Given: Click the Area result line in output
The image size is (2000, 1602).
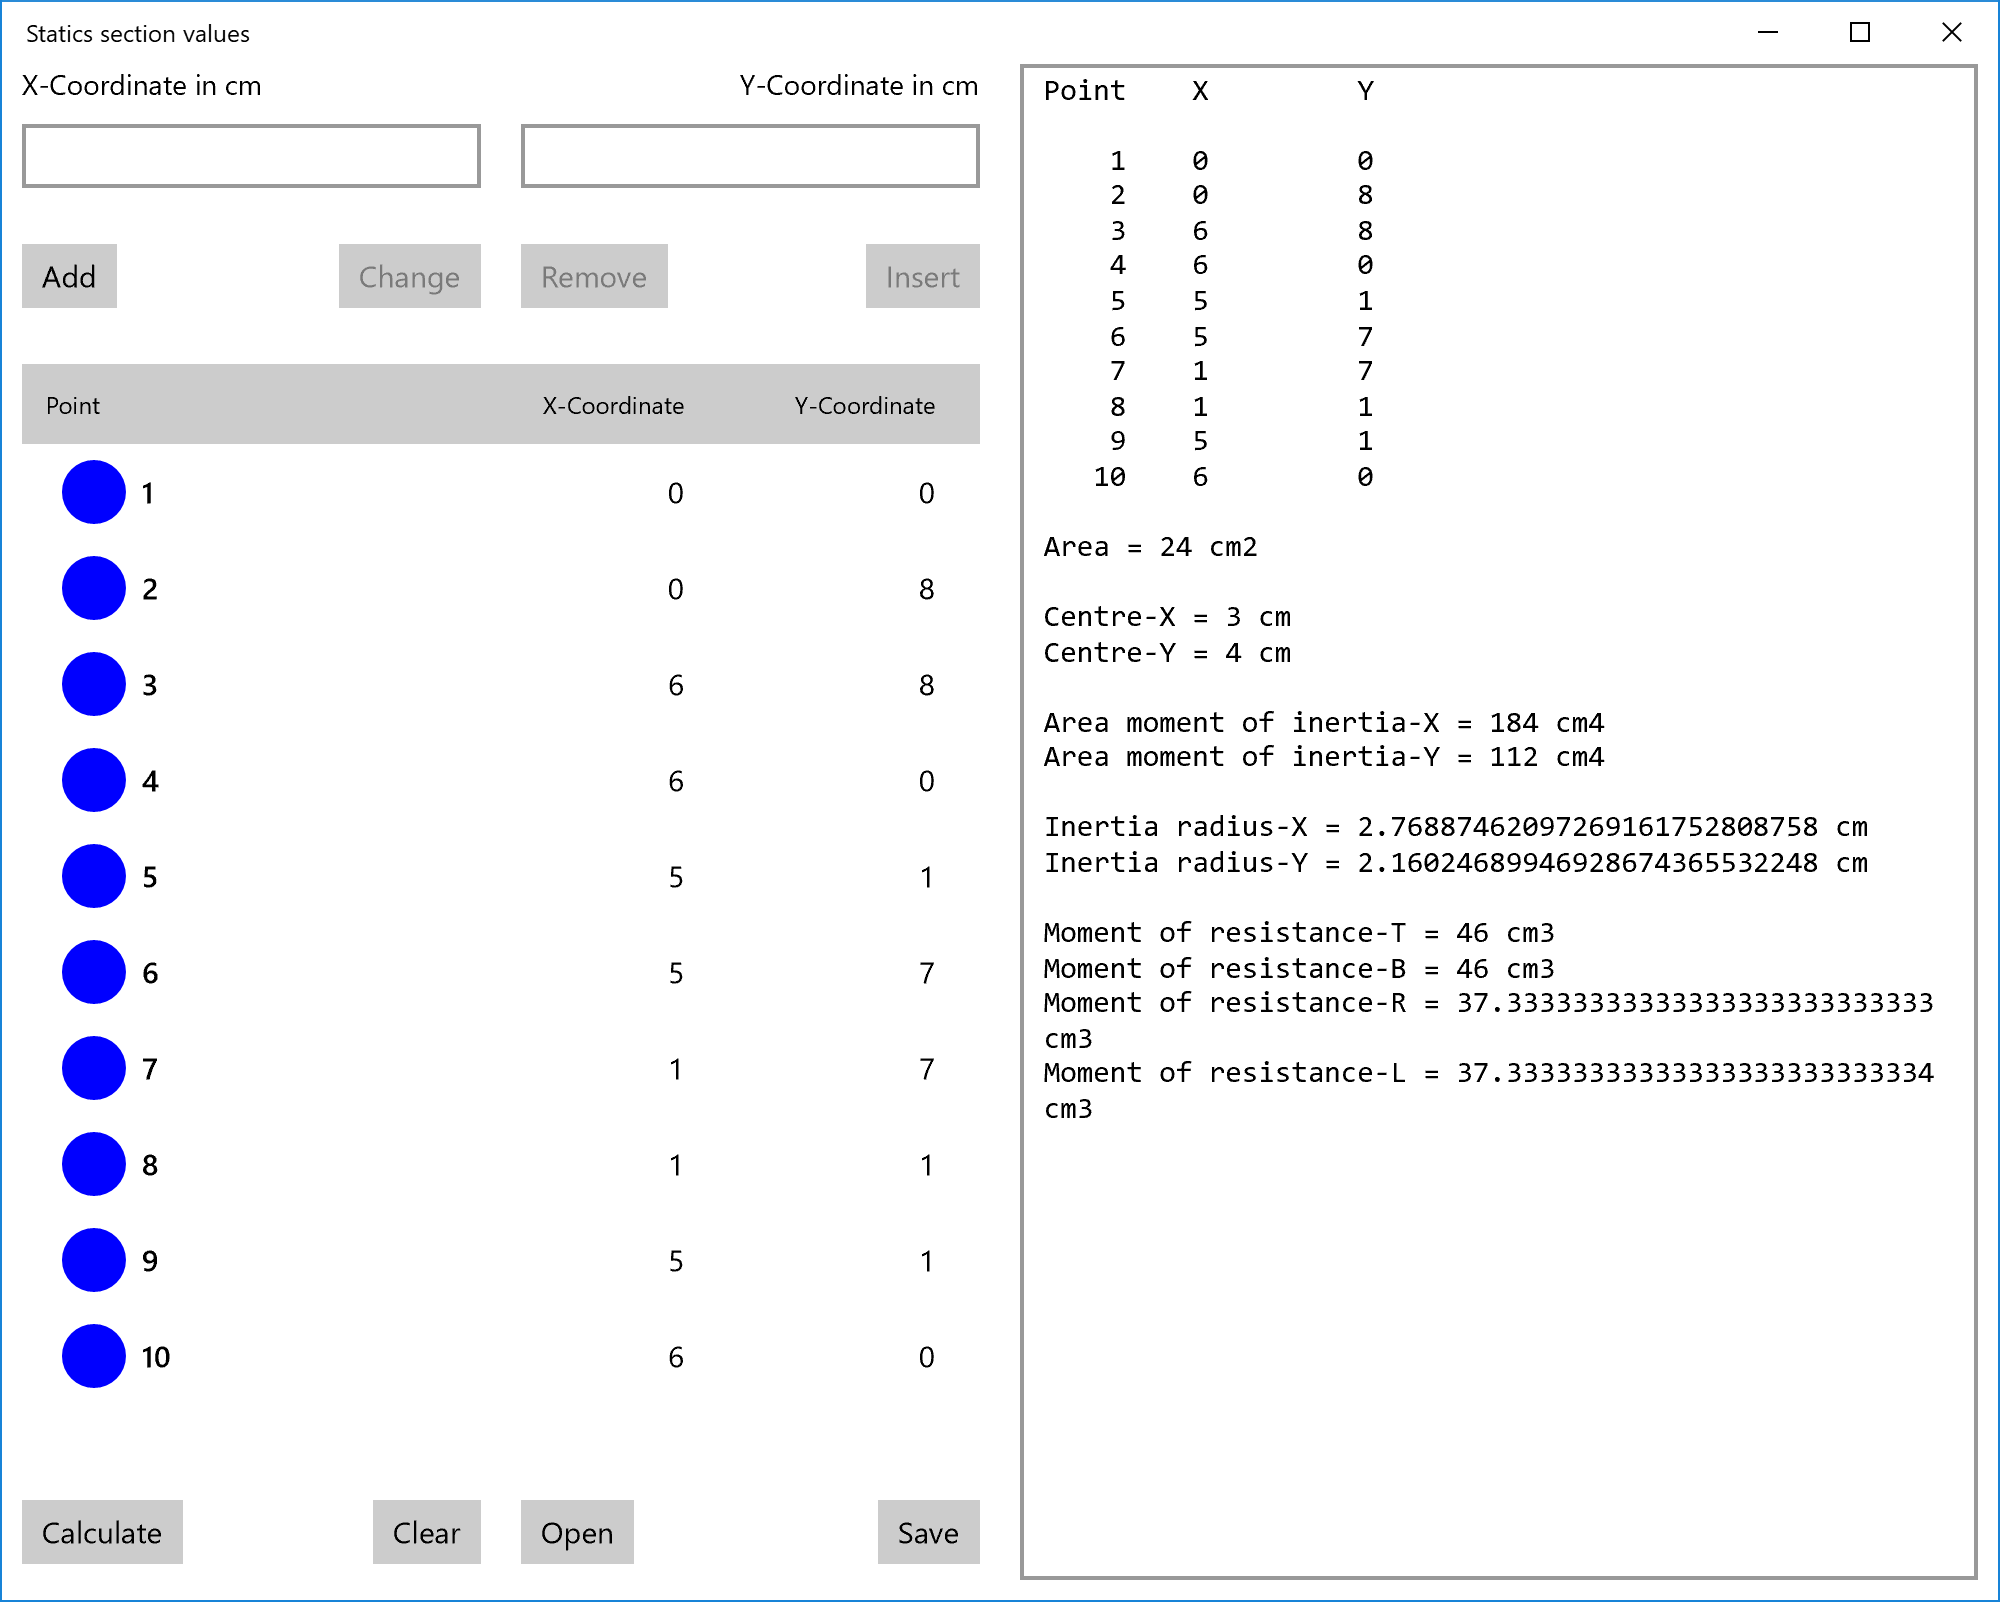Looking at the screenshot, I should click(1150, 547).
